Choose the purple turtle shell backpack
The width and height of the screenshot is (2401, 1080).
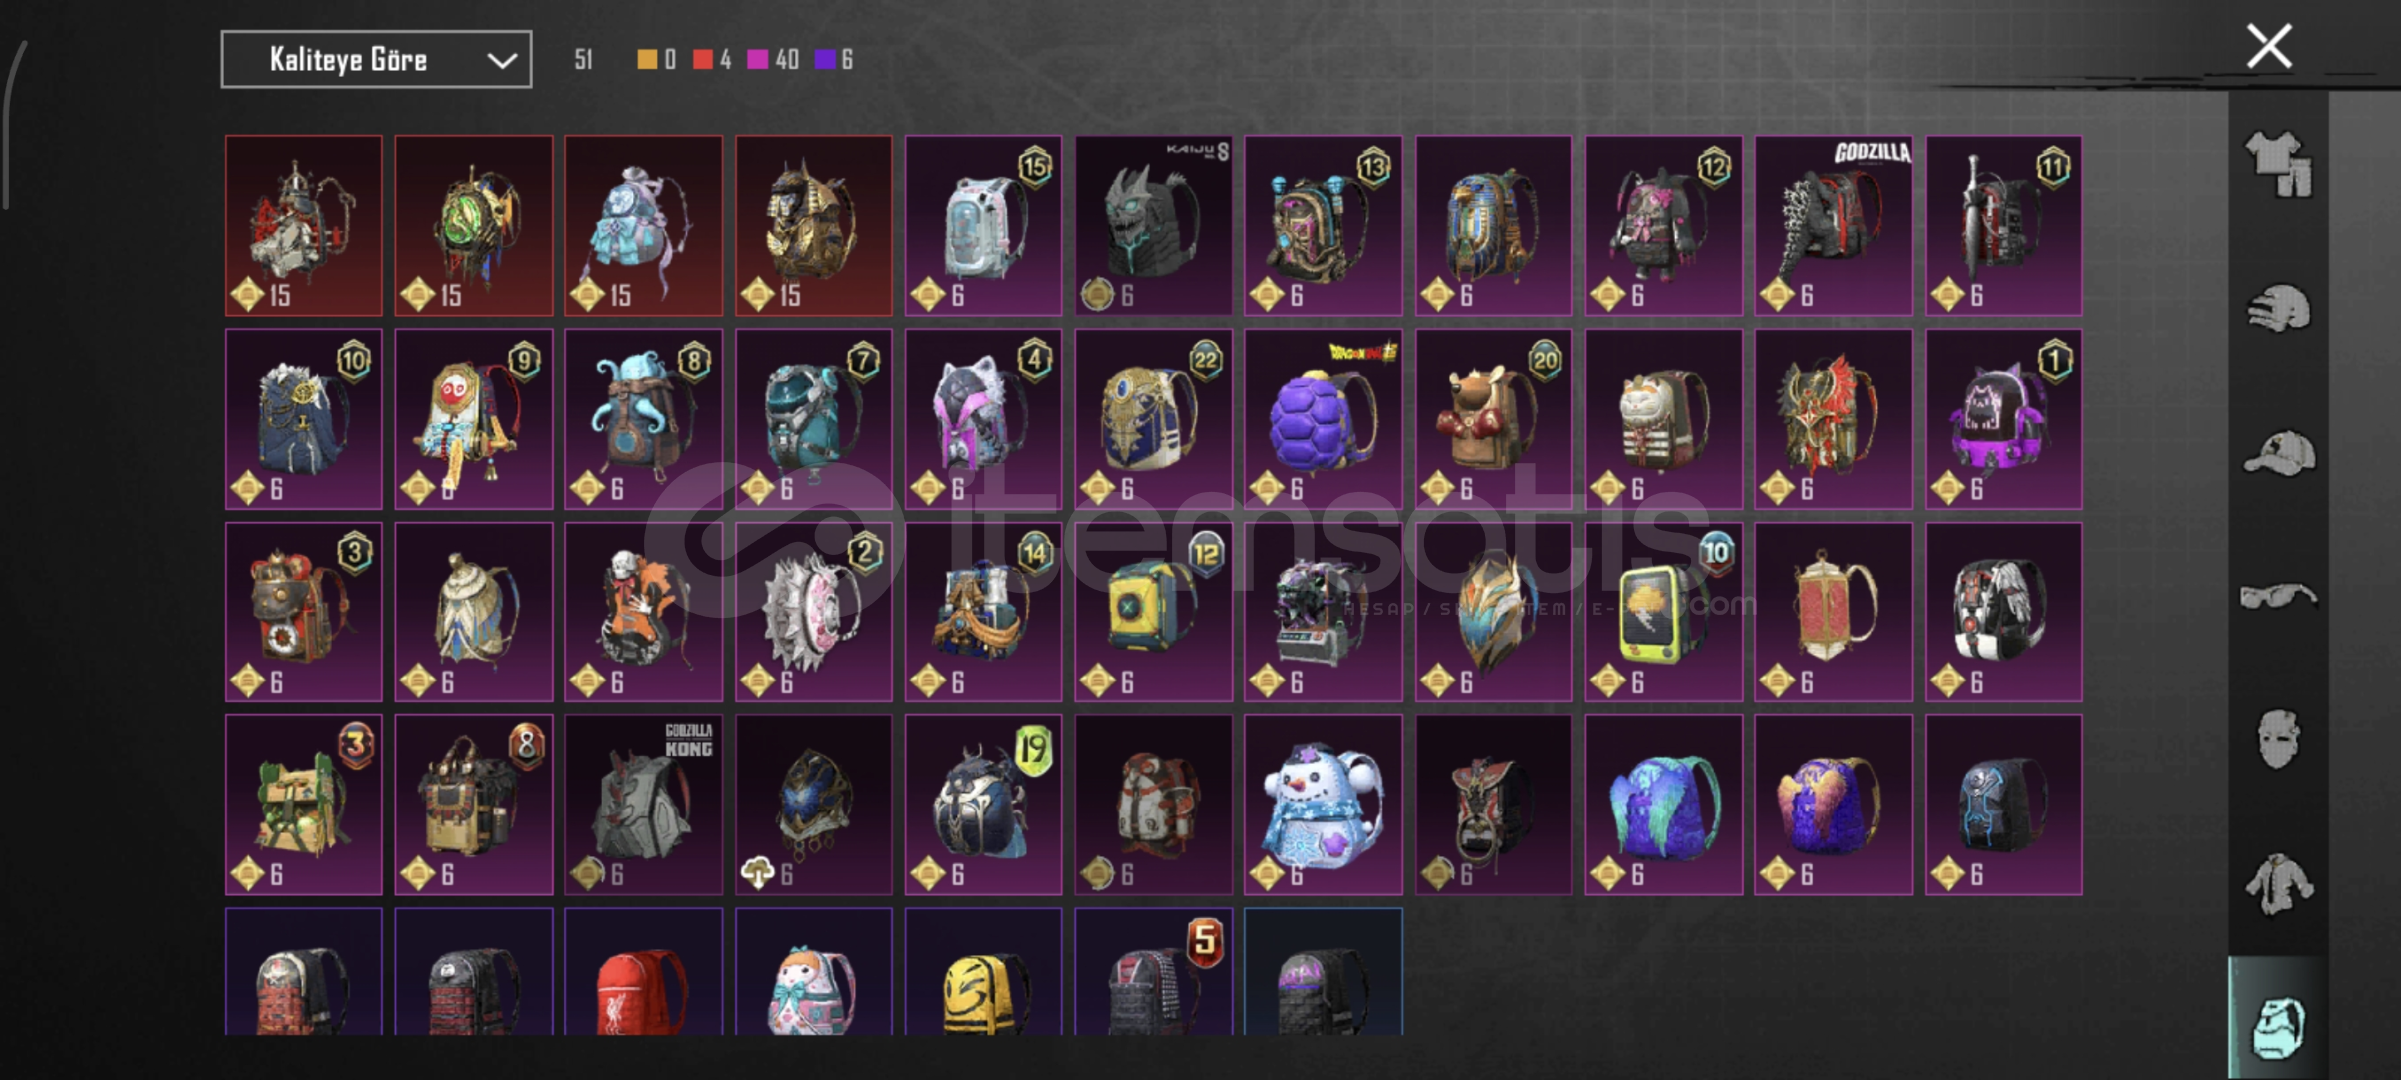pos(1323,419)
